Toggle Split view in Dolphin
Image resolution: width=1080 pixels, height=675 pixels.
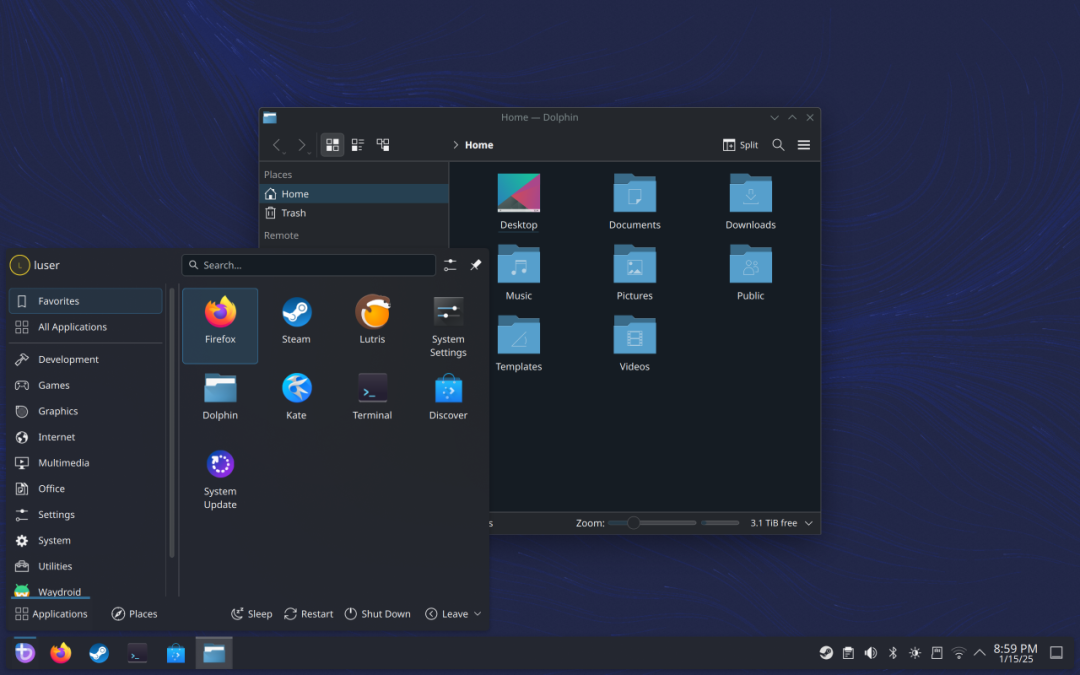740,145
